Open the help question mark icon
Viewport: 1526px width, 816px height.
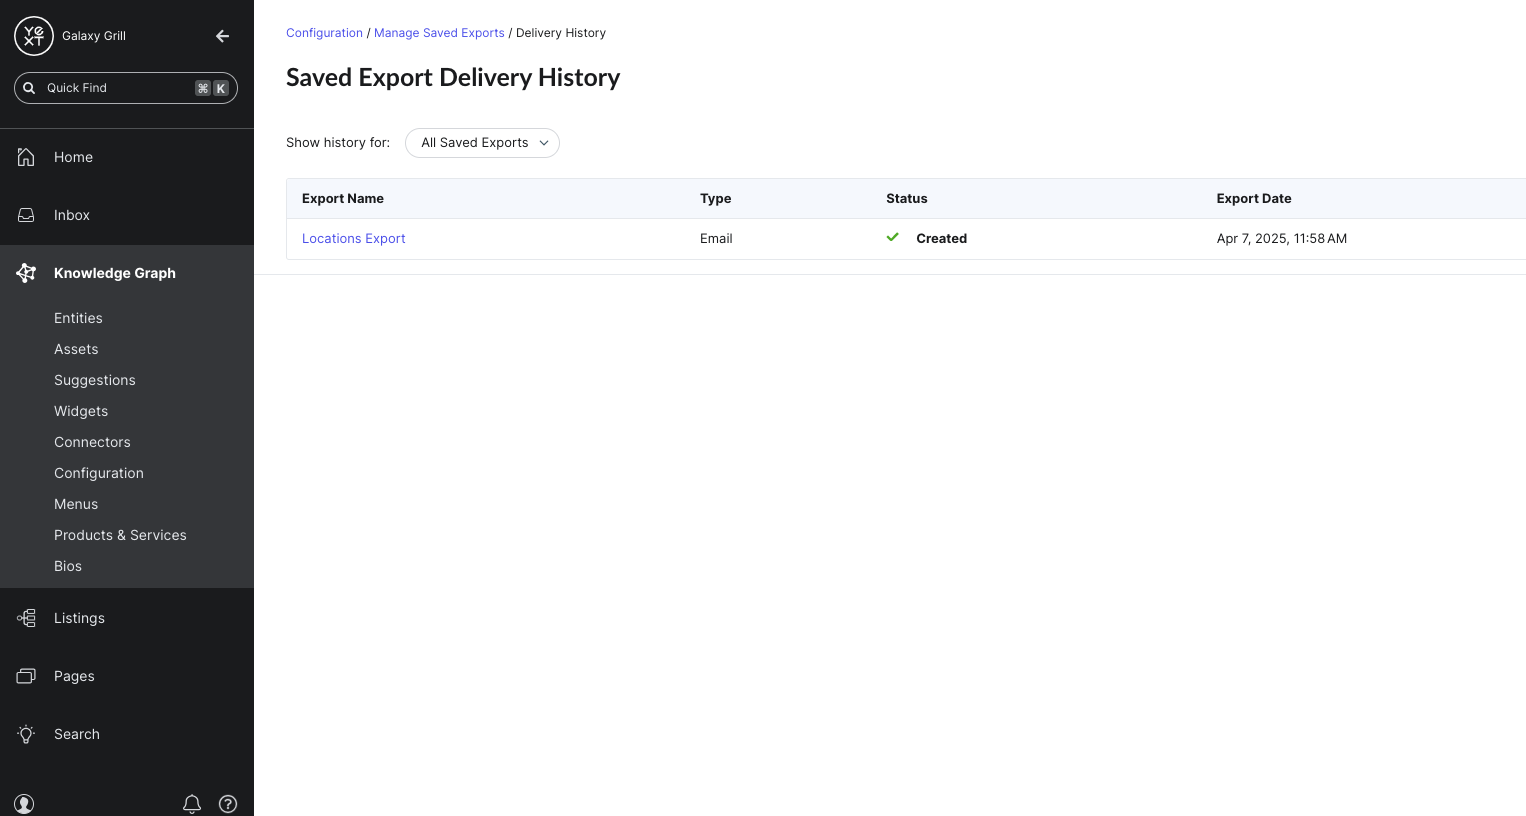[x=228, y=804]
